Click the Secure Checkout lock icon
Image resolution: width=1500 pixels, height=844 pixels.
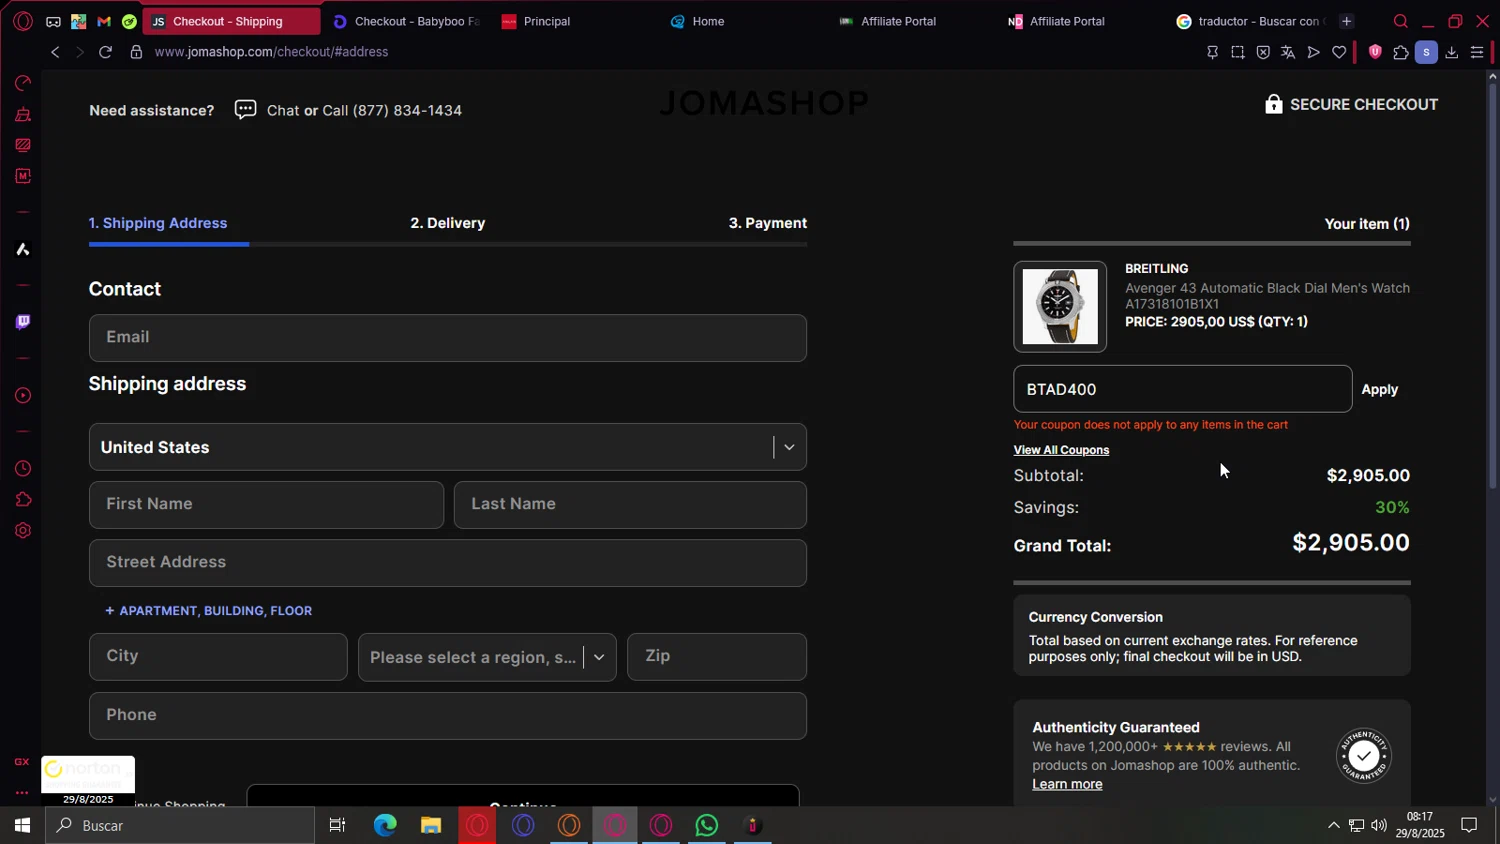(1274, 104)
